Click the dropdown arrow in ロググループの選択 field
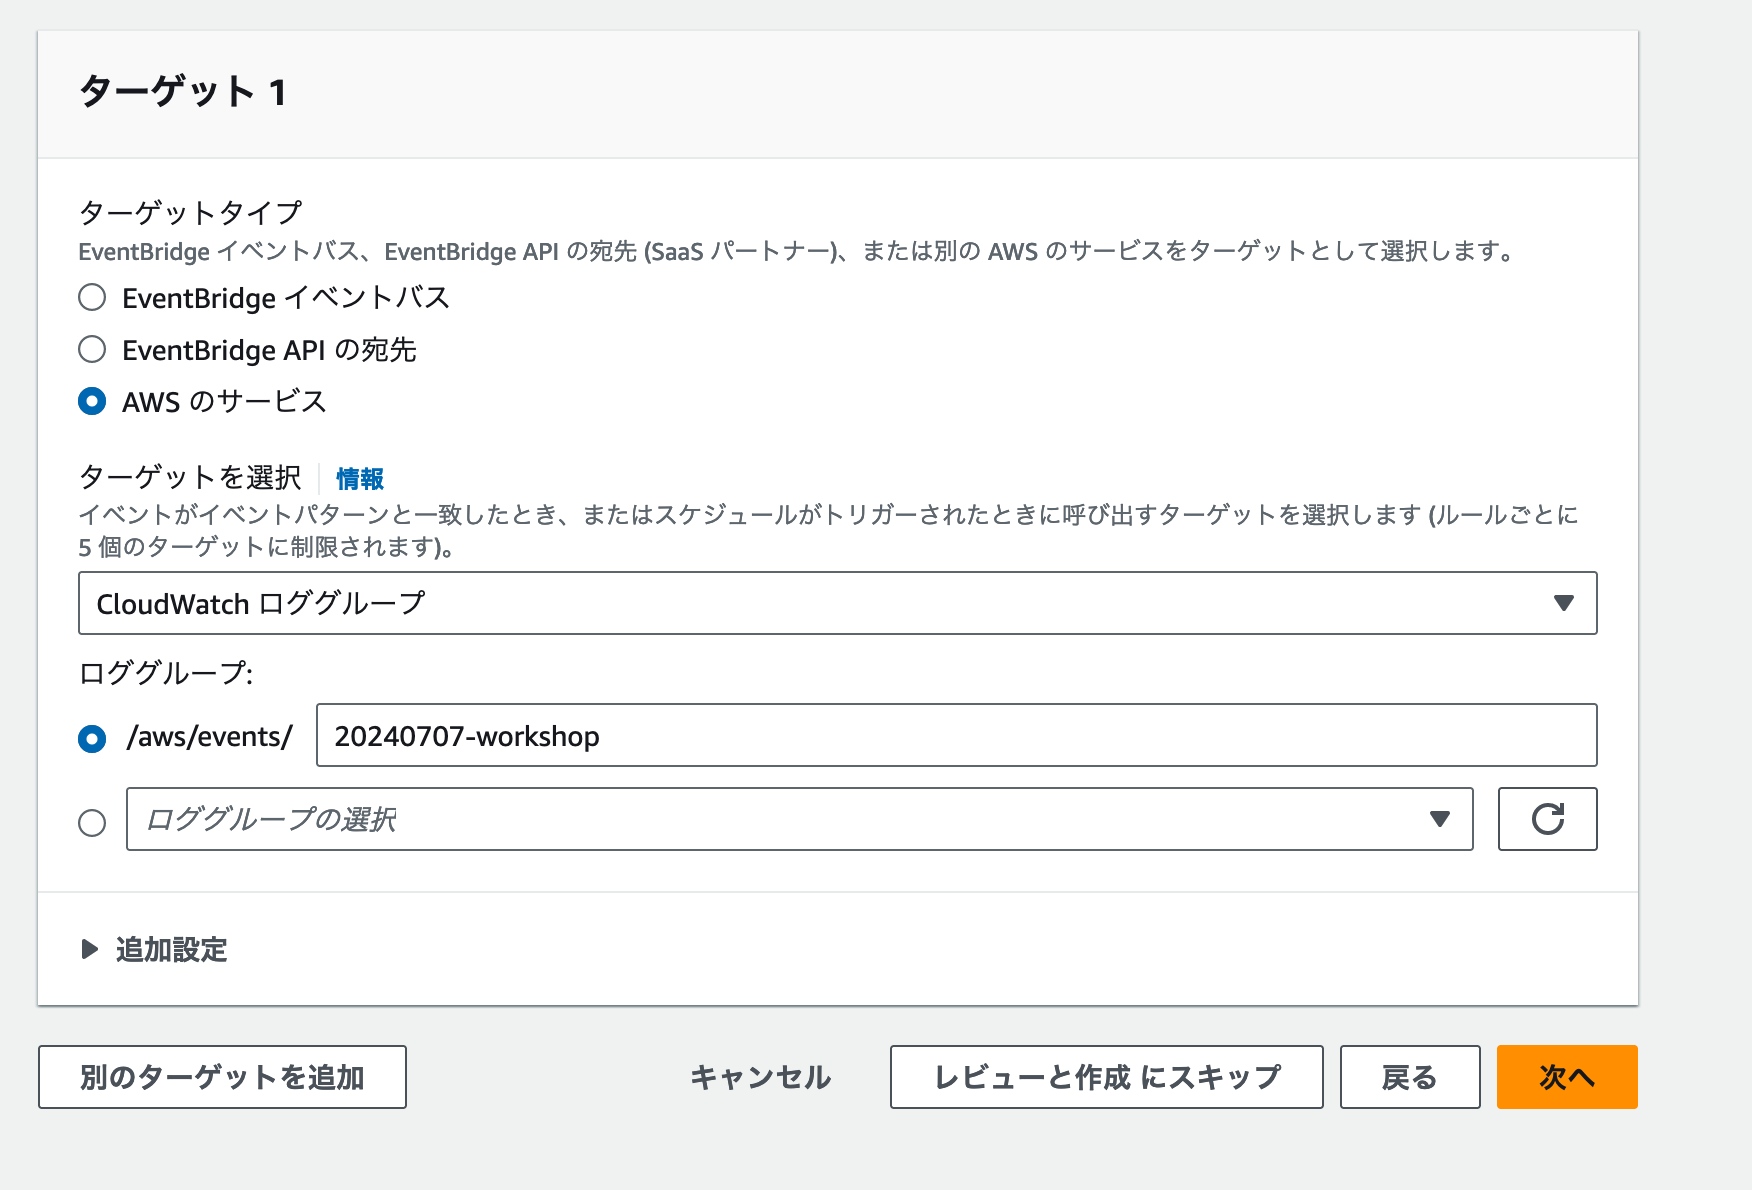1752x1190 pixels. click(1439, 819)
